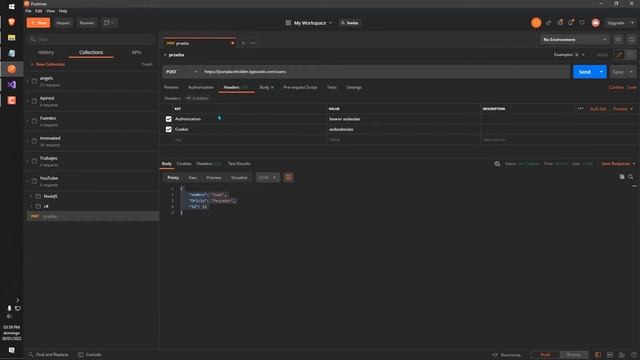Open the Windows notification center icon
The width and height of the screenshot is (640, 360).
pos(11,350)
